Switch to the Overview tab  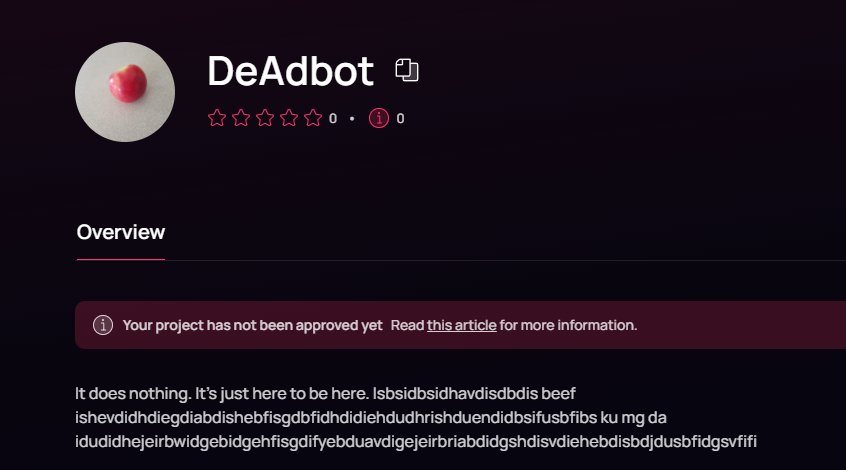point(121,232)
